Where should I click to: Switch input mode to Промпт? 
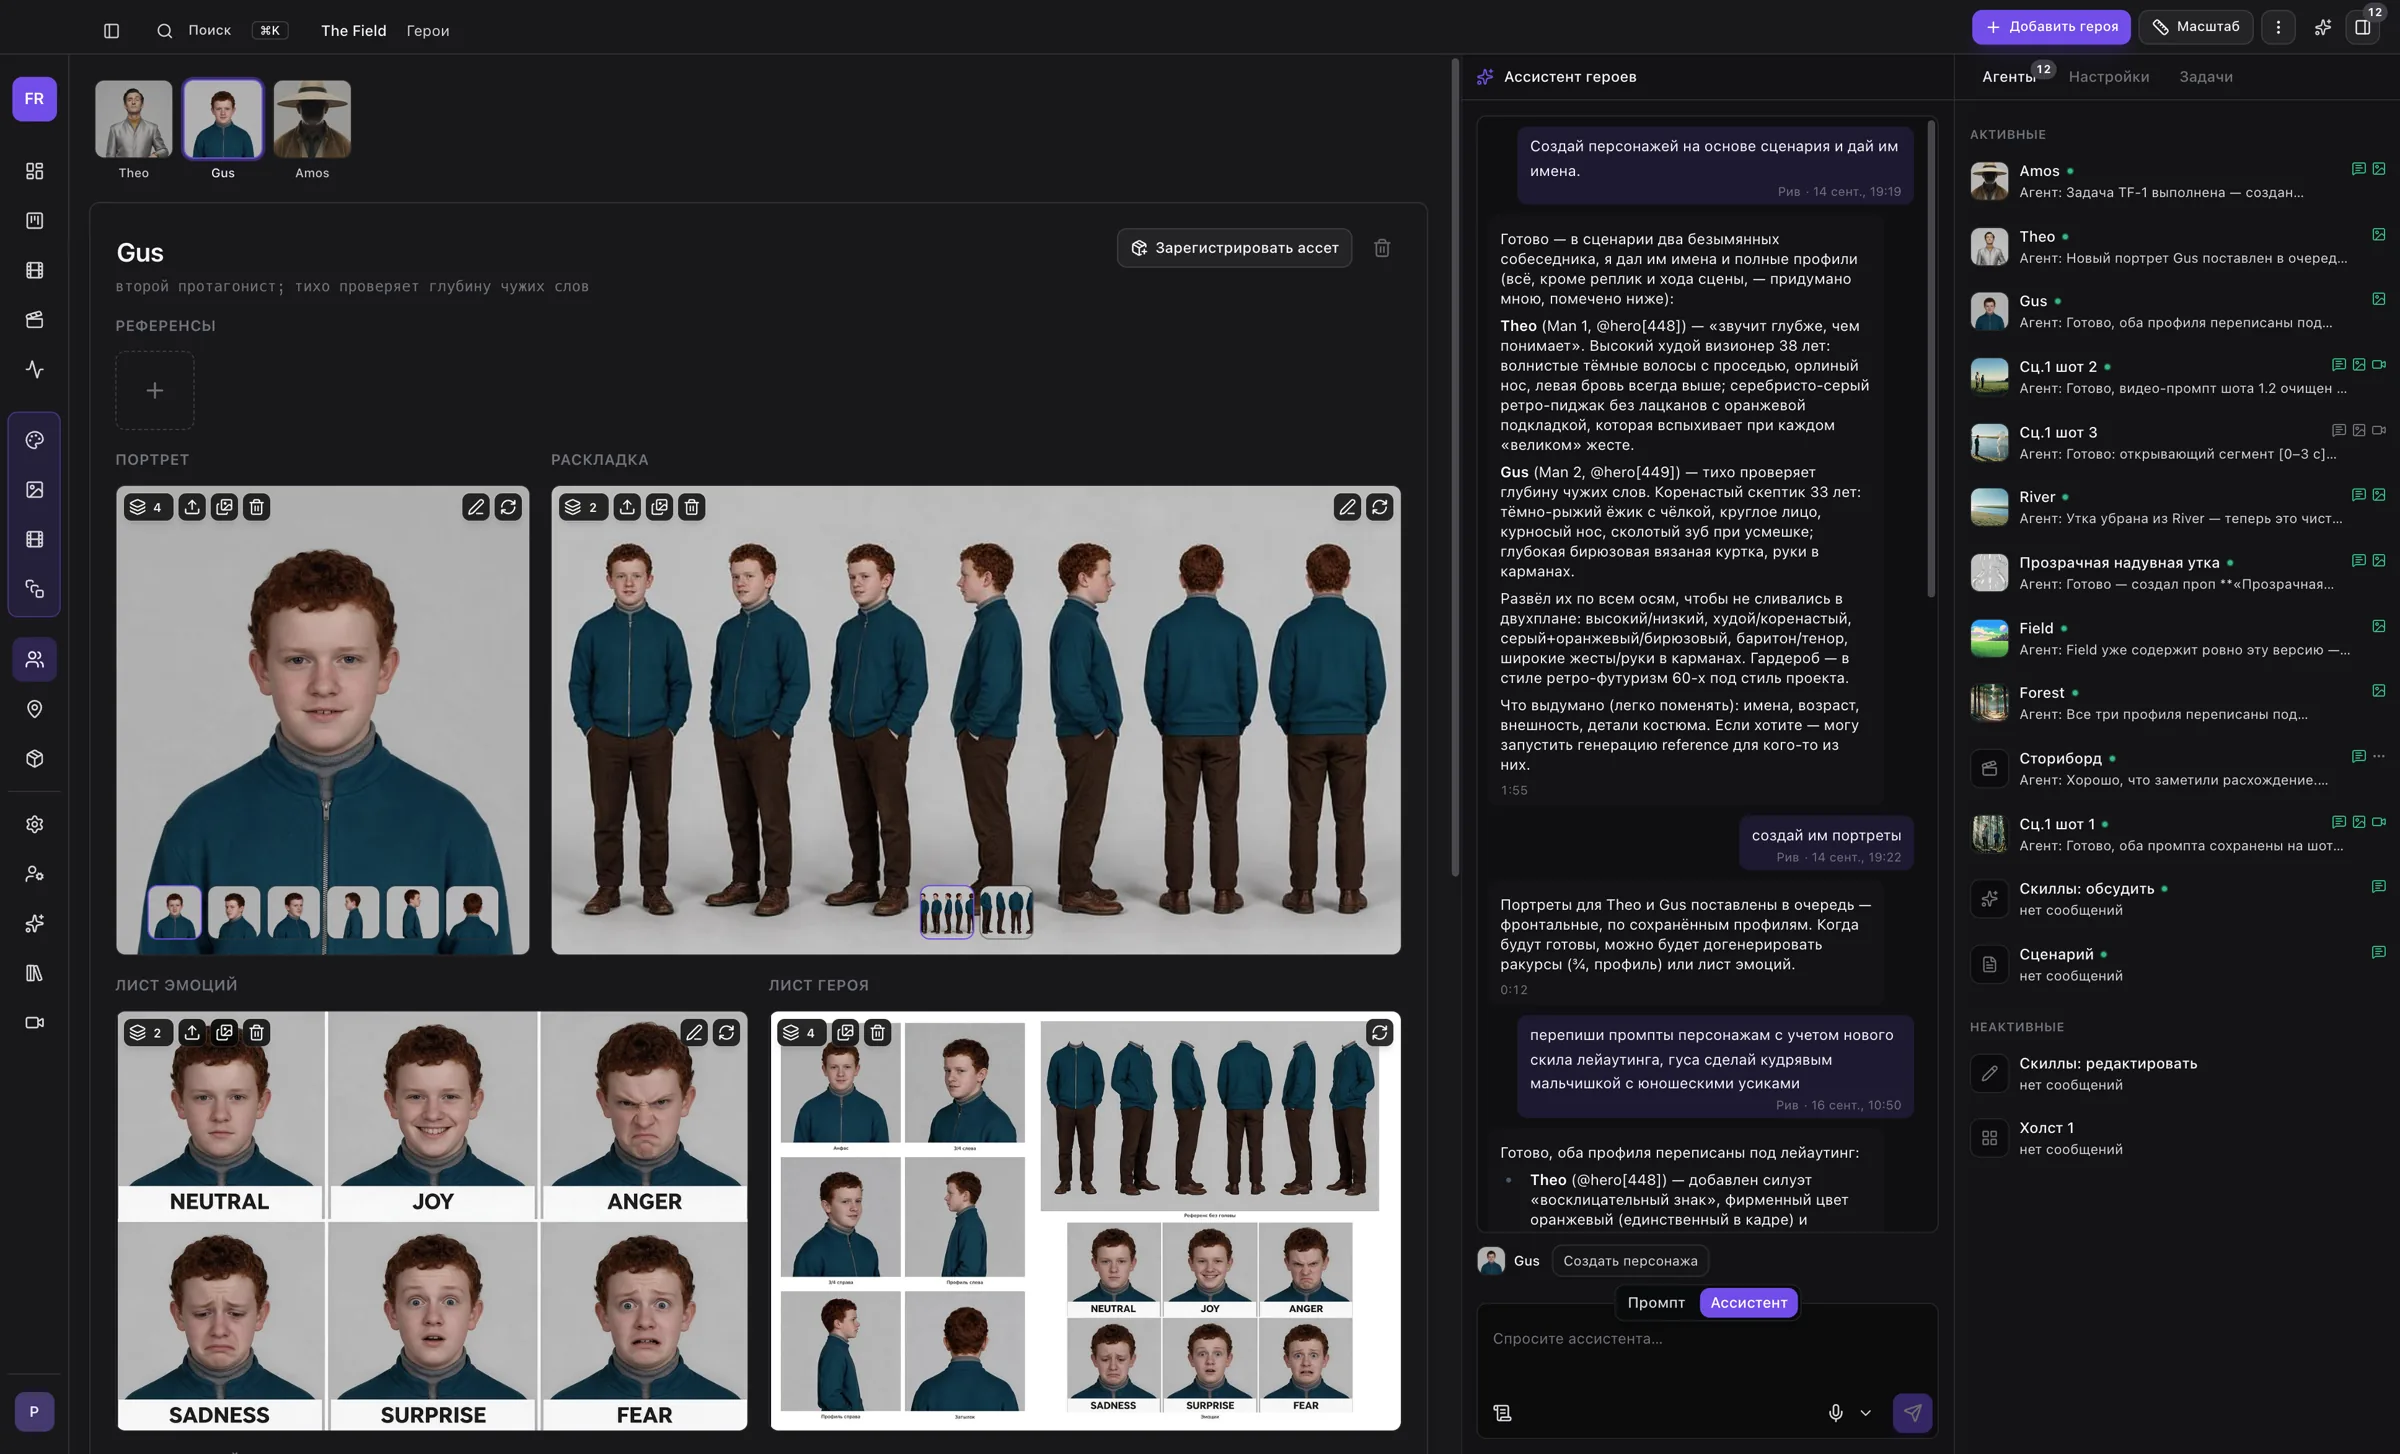[x=1656, y=1302]
